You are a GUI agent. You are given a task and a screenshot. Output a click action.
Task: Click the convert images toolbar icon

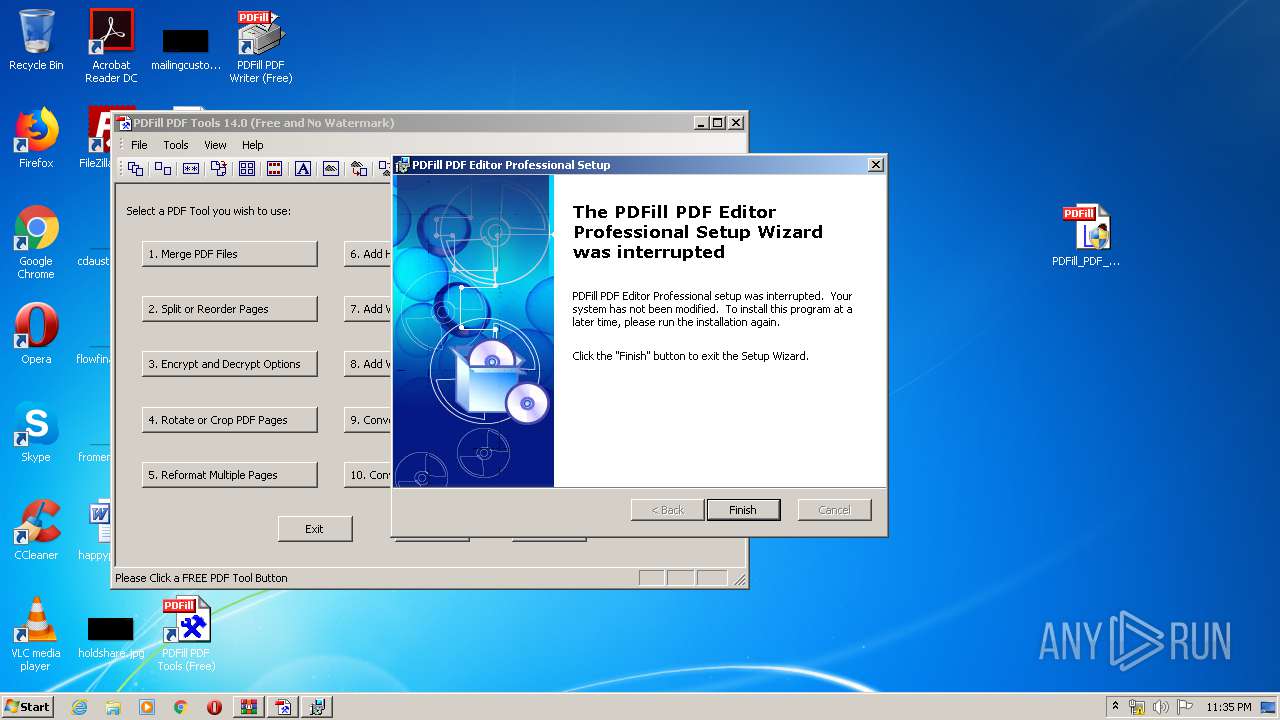coord(359,169)
